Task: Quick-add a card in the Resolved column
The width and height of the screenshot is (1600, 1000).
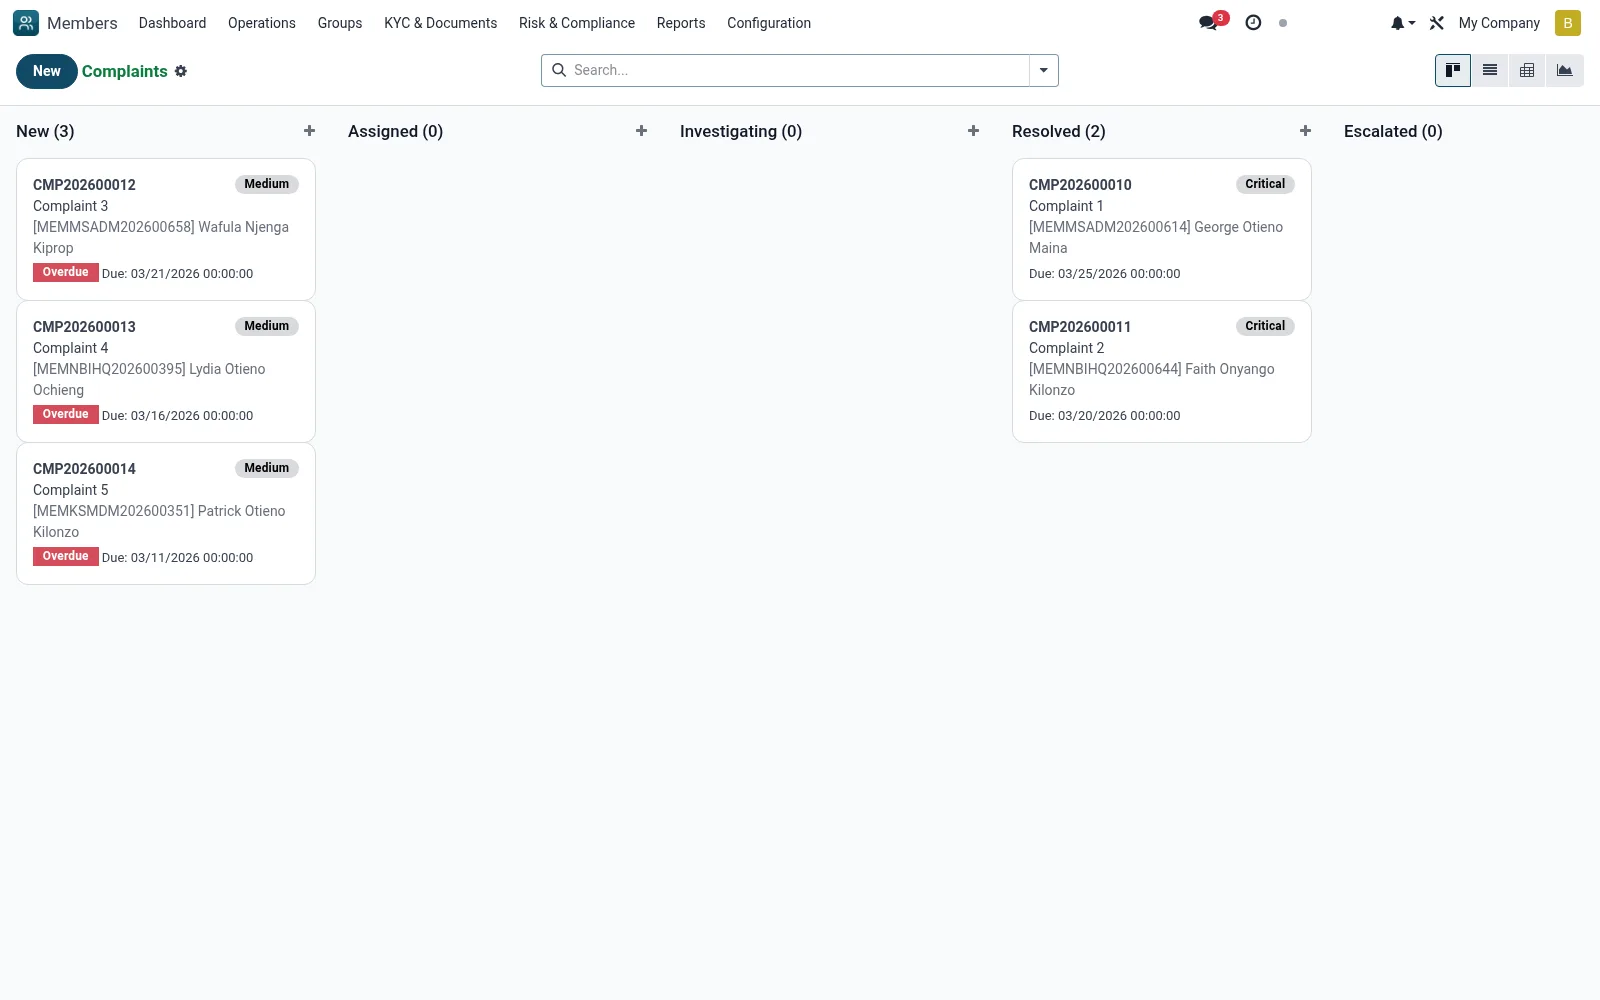Action: tap(1305, 131)
